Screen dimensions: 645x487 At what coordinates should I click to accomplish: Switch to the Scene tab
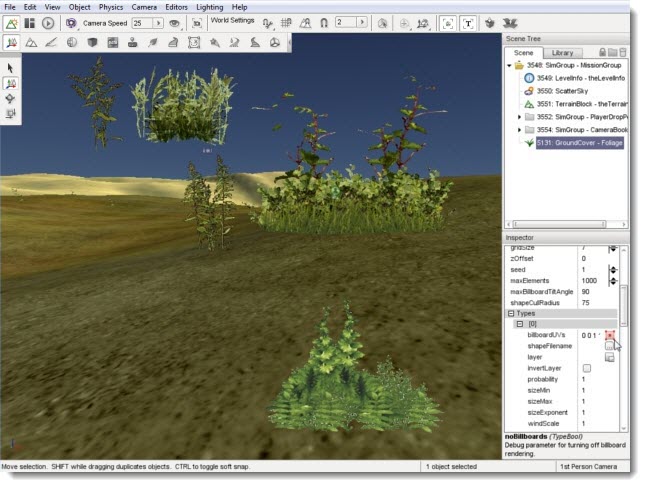coord(523,53)
